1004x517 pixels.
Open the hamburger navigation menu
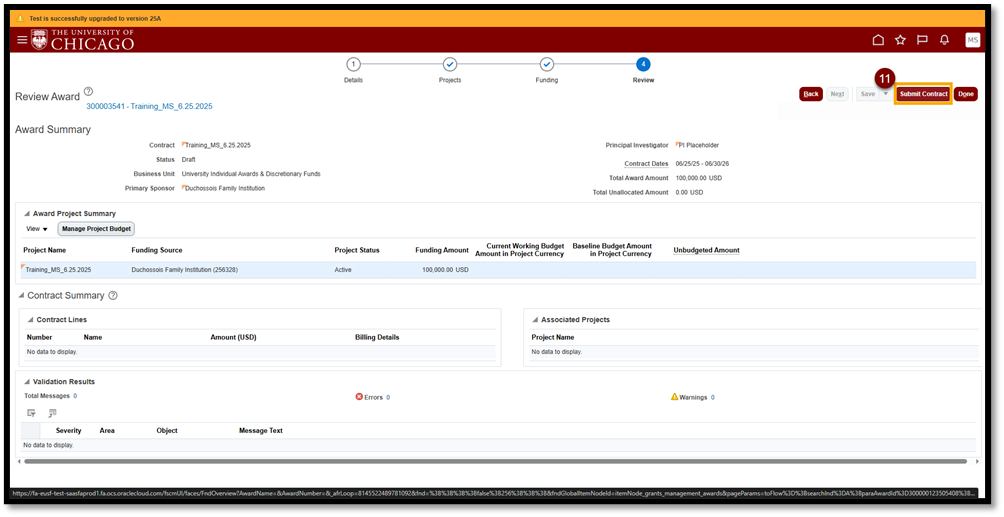[x=22, y=40]
